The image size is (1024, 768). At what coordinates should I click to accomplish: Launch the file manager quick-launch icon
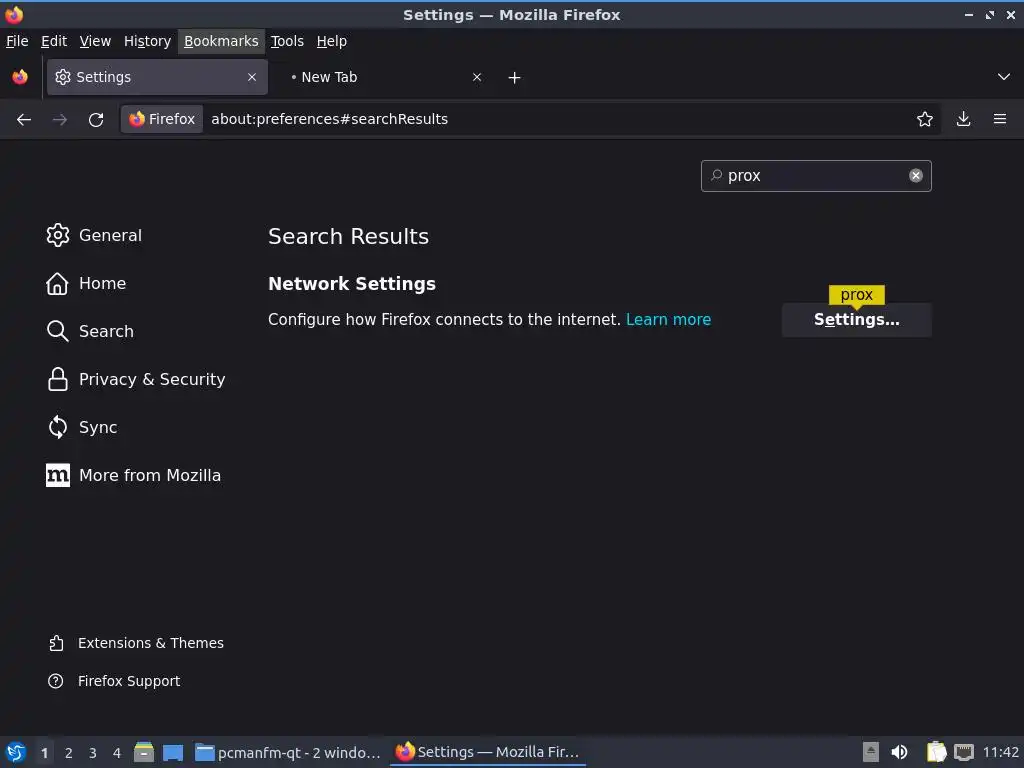click(x=144, y=752)
